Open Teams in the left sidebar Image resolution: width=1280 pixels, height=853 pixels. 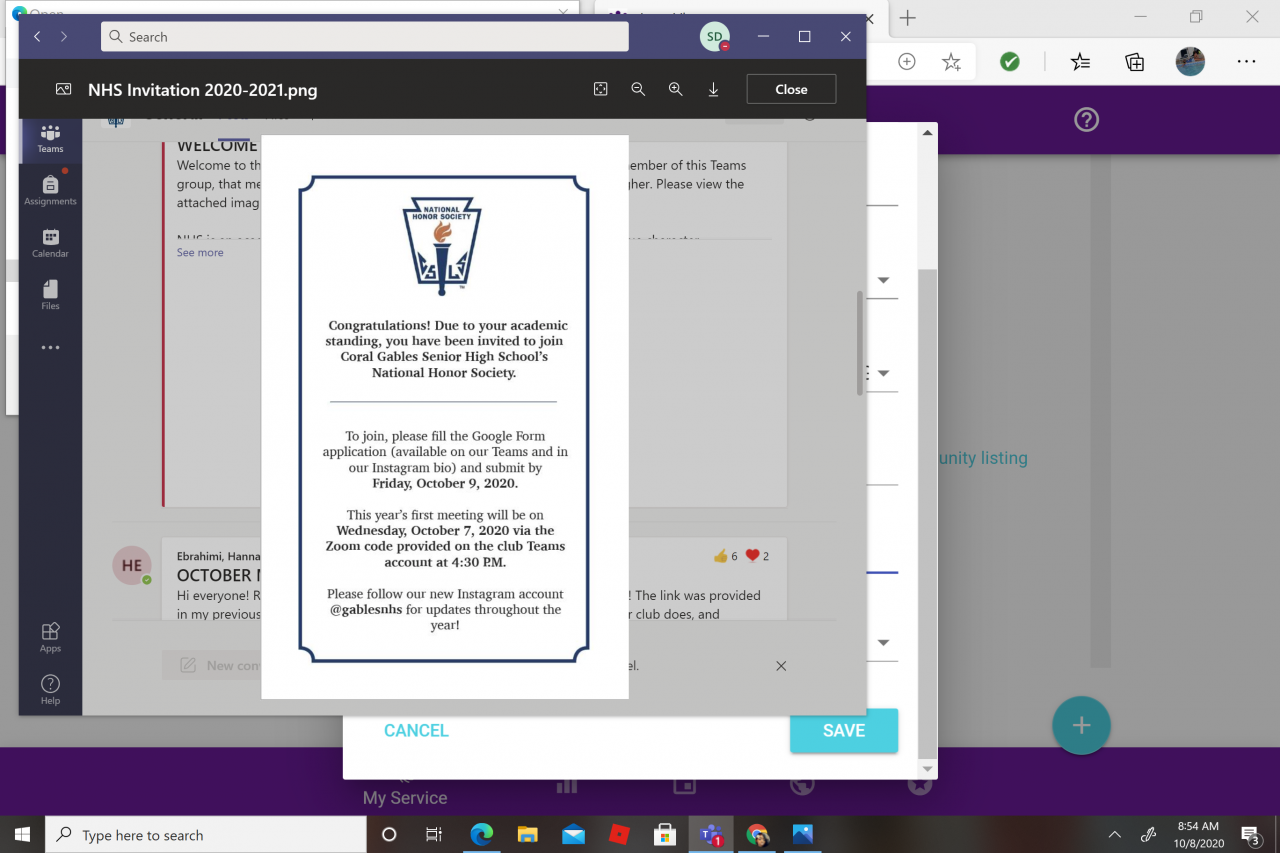50,139
